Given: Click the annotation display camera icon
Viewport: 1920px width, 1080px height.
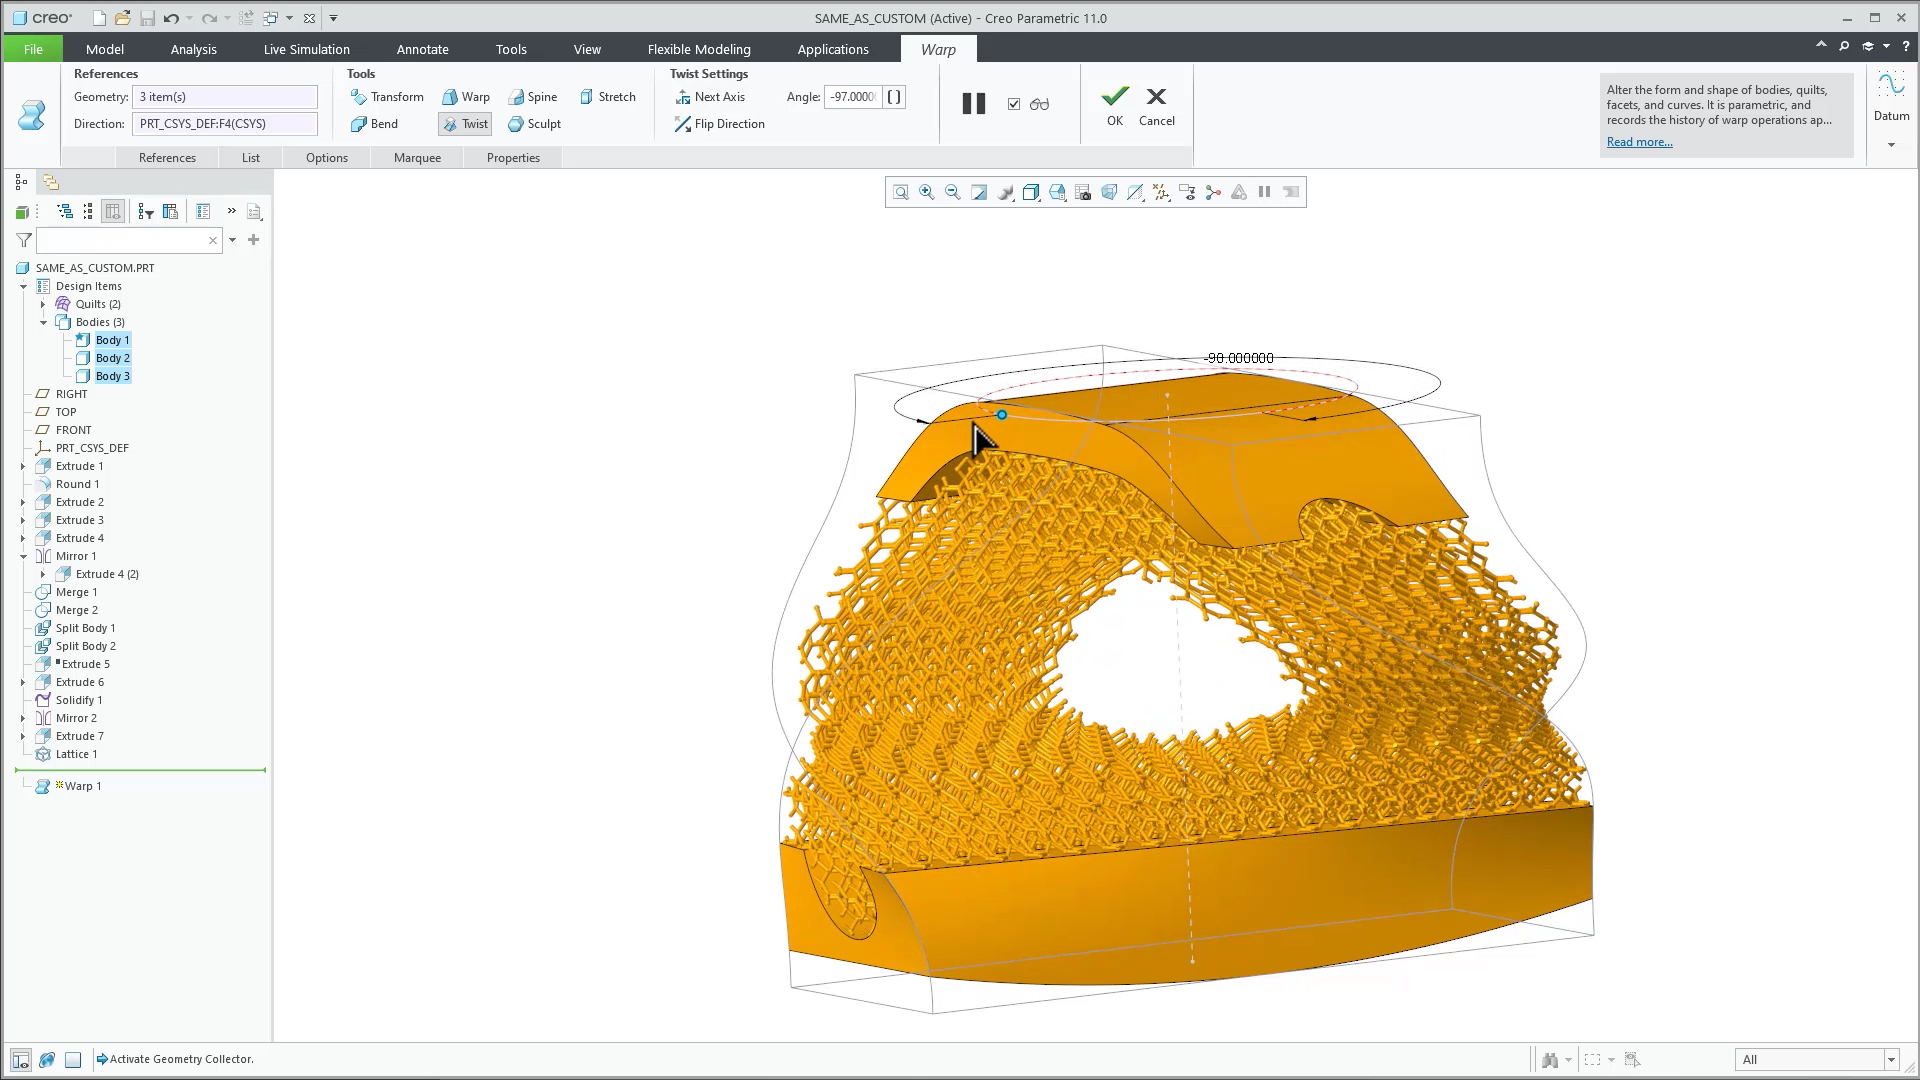Looking at the screenshot, I should (1083, 192).
